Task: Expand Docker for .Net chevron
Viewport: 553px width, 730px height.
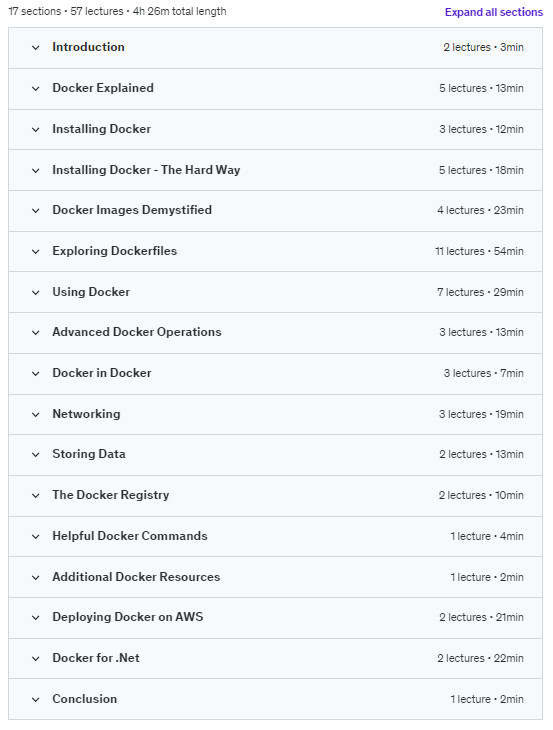Action: pos(35,658)
